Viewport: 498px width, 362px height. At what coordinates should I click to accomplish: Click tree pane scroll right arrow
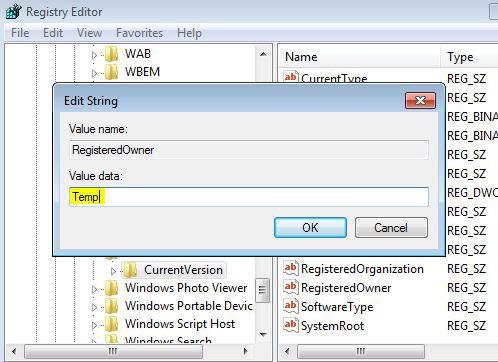coord(246,351)
